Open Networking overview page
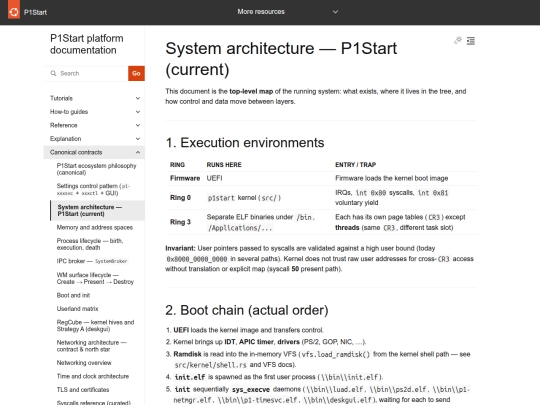Image resolution: width=540 pixels, height=405 pixels. [84, 363]
